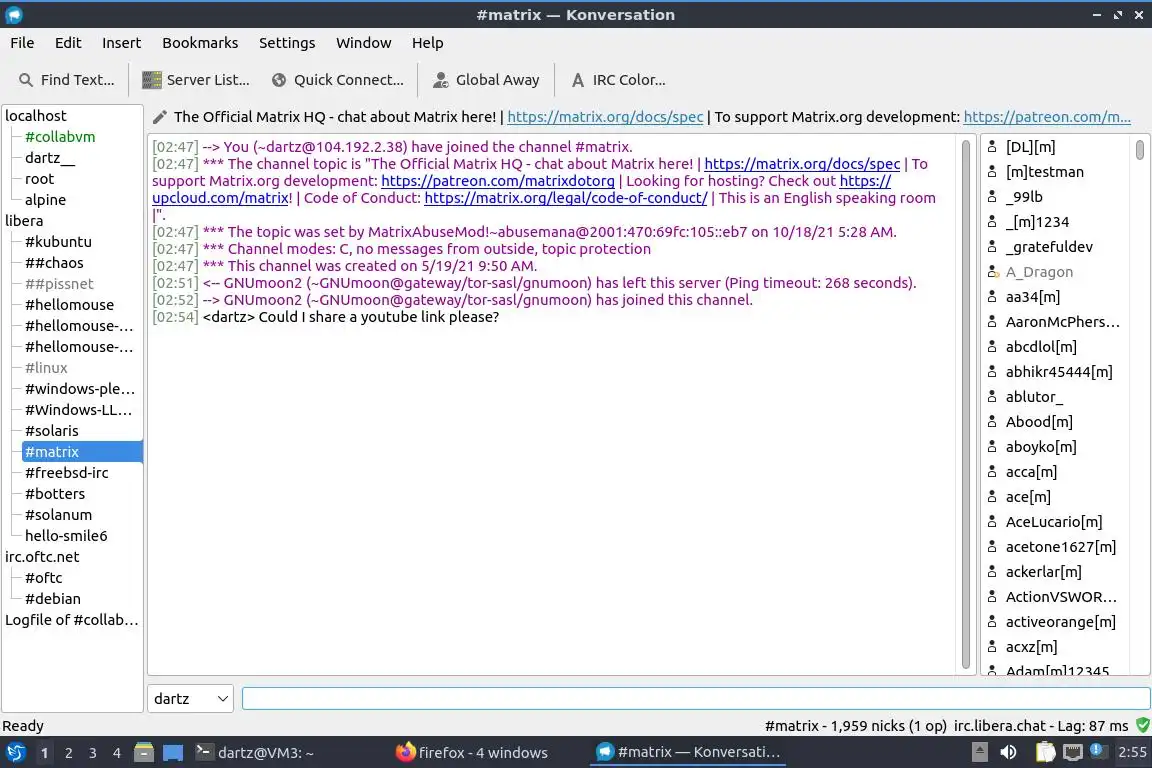Image resolution: width=1152 pixels, height=768 pixels.
Task: Open IRC Color picker tool
Action: tap(618, 80)
